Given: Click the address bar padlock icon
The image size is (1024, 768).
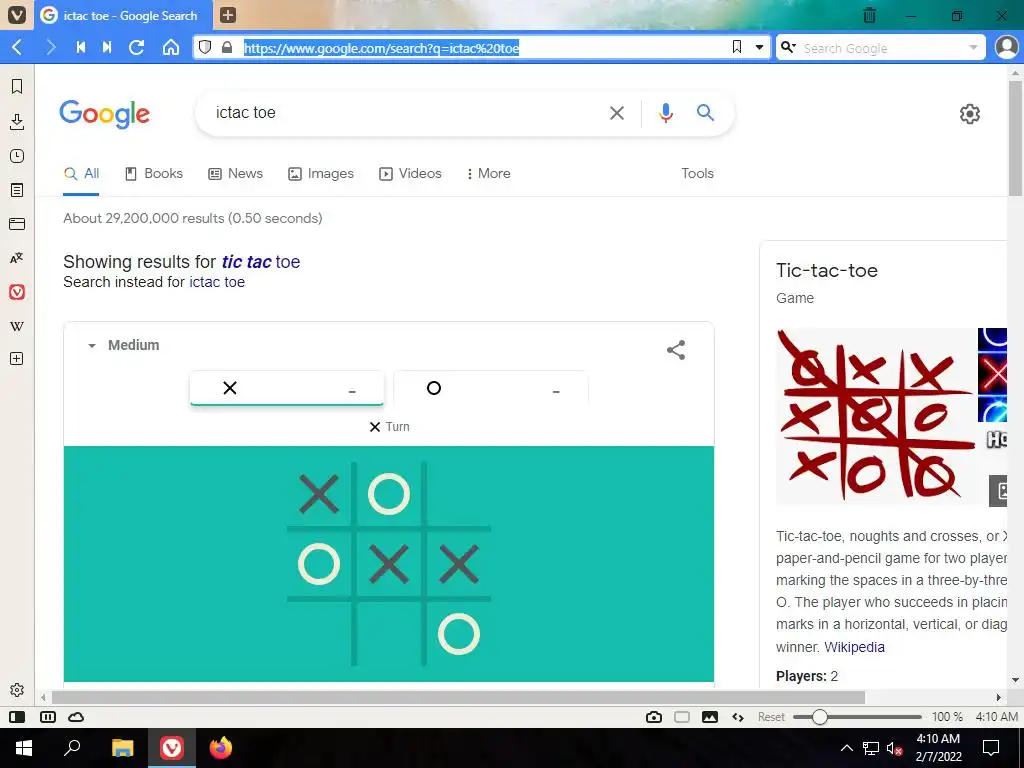Looking at the screenshot, I should pyautogui.click(x=227, y=48).
